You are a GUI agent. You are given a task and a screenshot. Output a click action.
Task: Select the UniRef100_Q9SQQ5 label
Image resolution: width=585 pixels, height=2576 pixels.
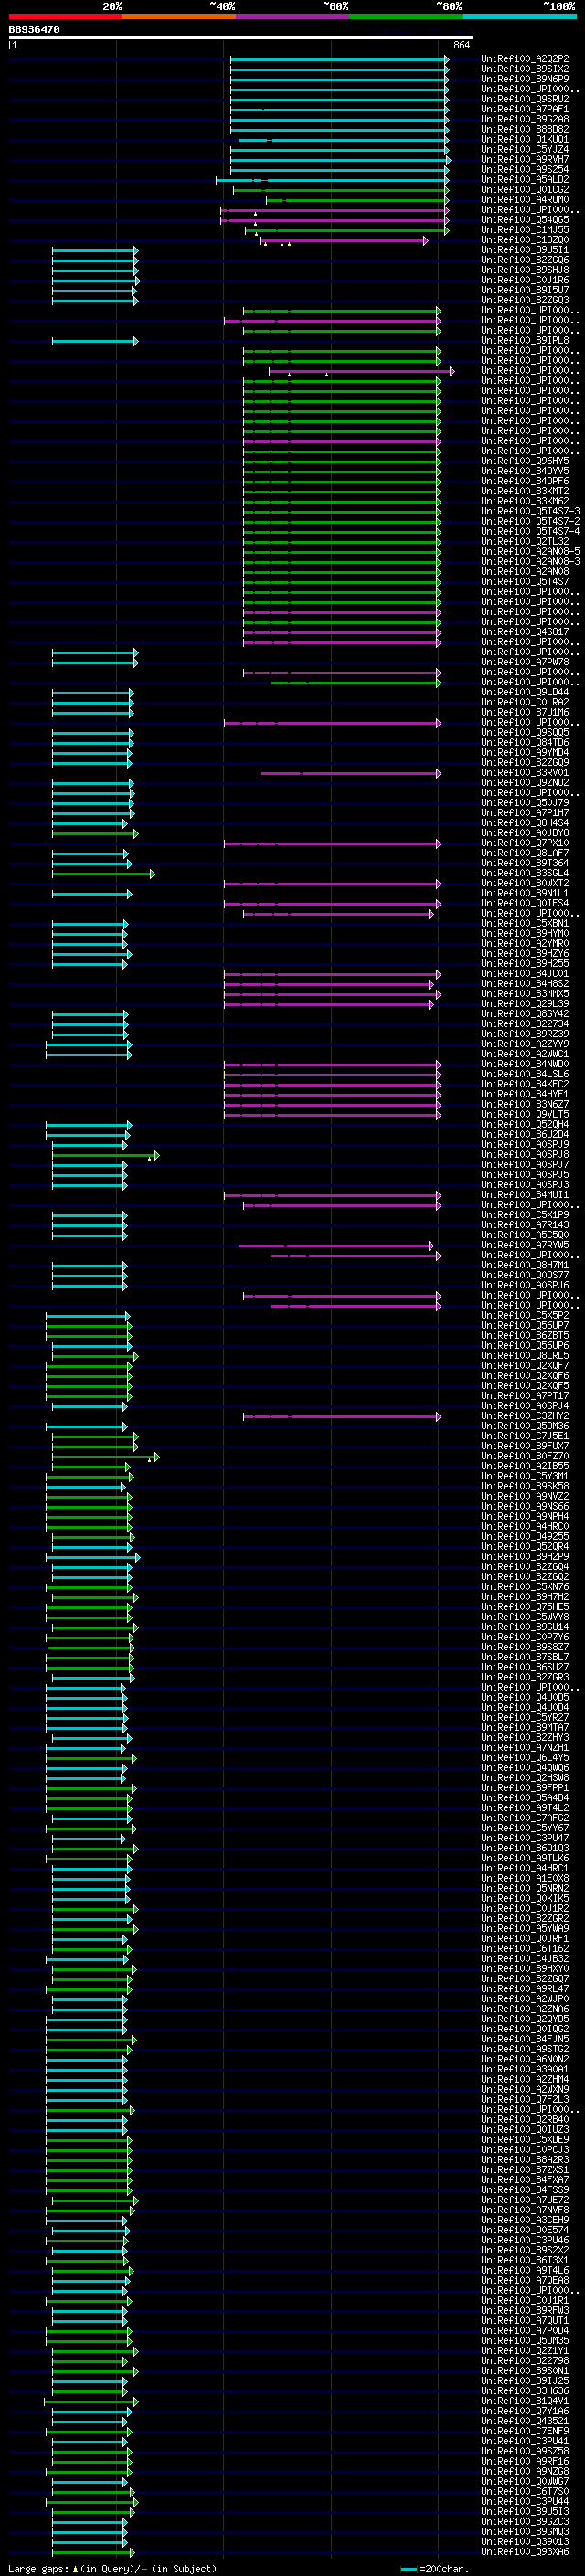525,732
